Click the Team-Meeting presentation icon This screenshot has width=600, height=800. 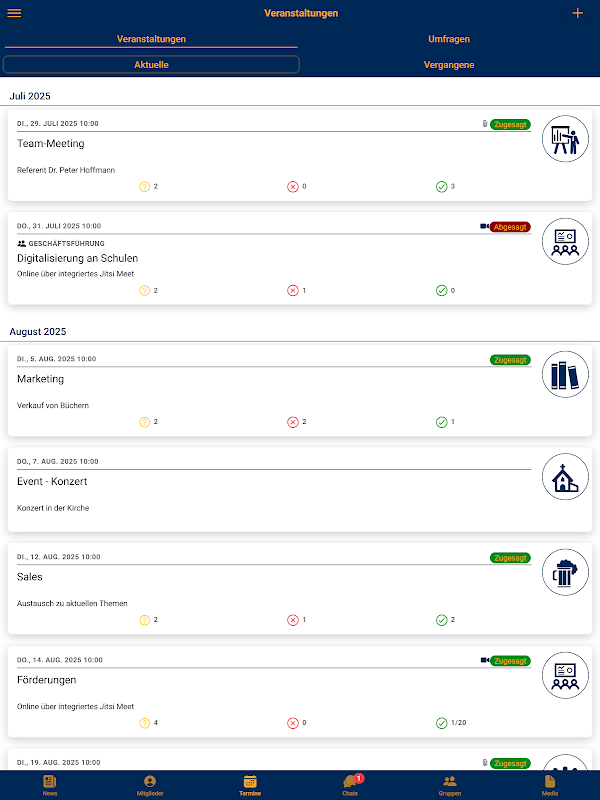click(x=565, y=139)
